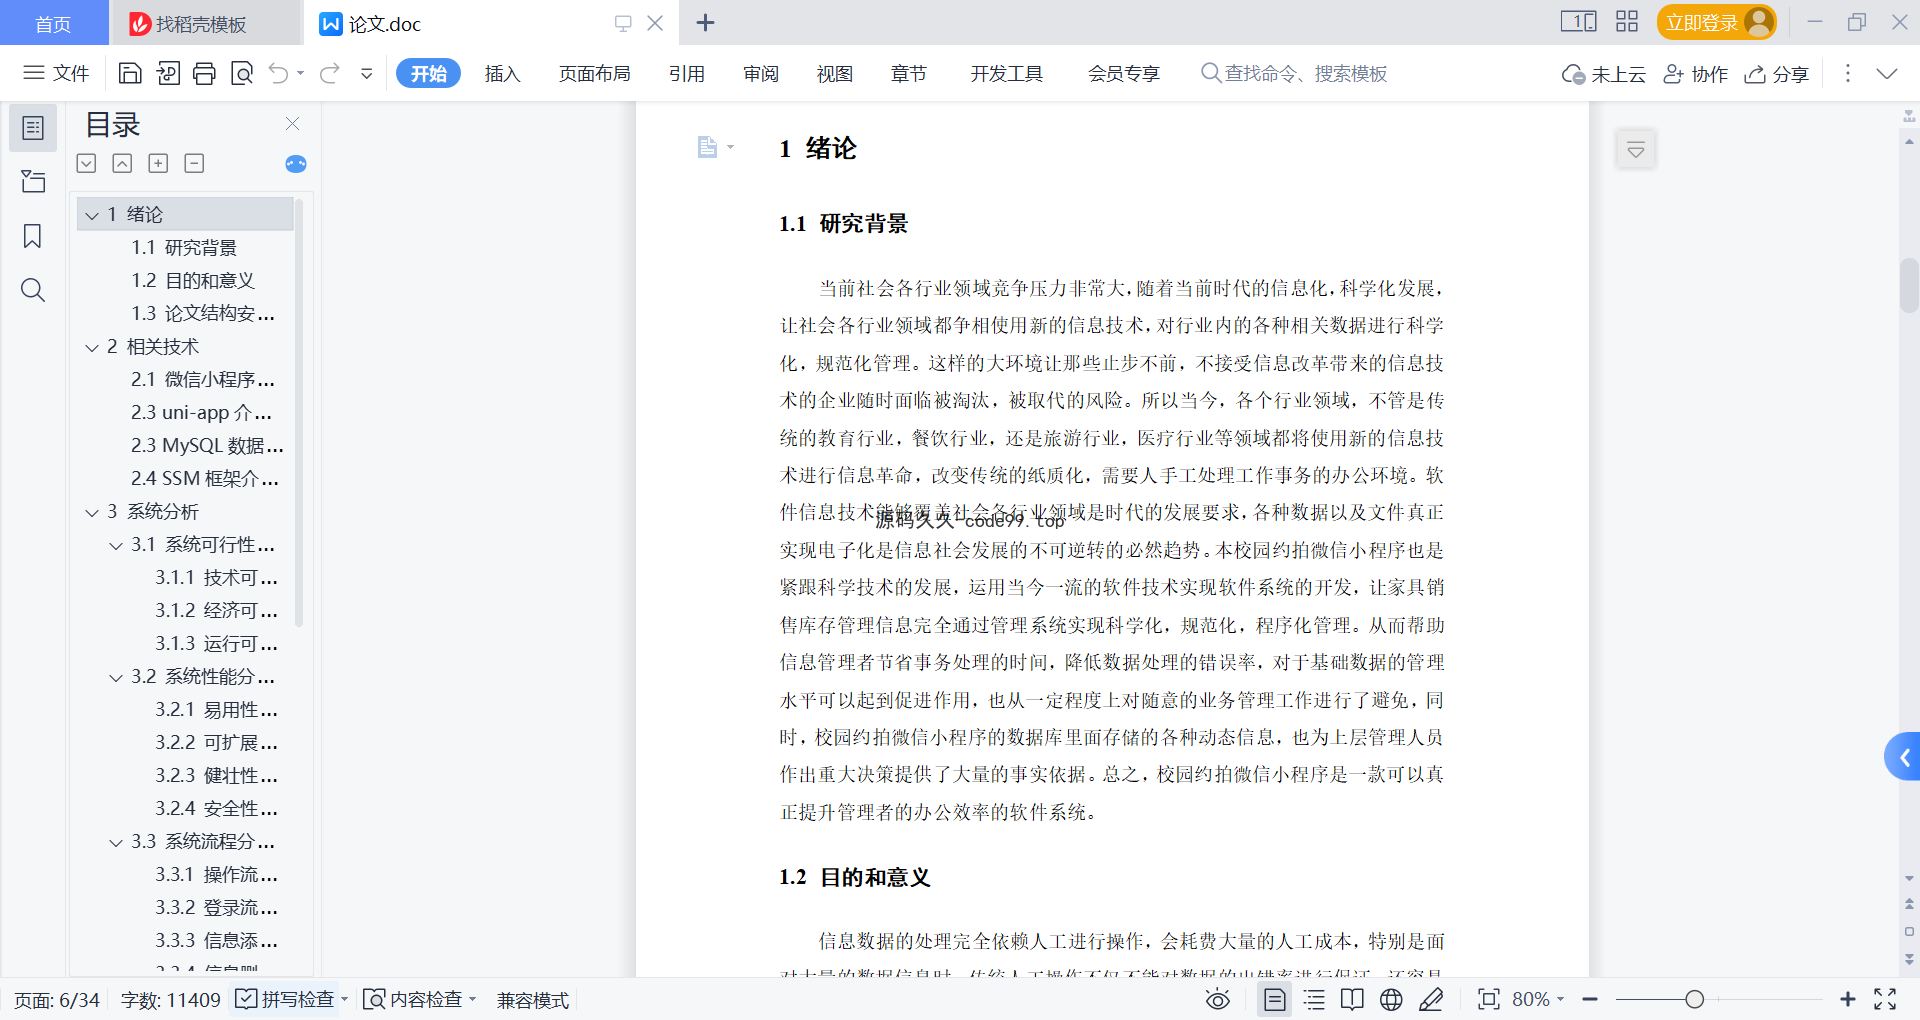Click the Print icon
The height and width of the screenshot is (1020, 1920).
204,73
